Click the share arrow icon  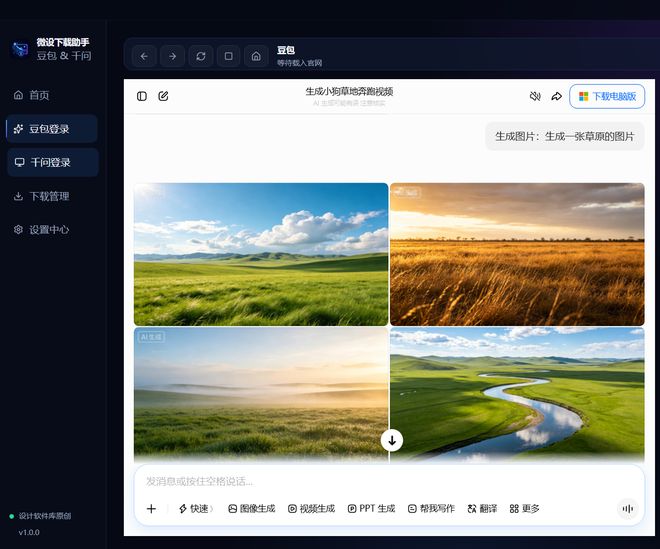(x=556, y=96)
